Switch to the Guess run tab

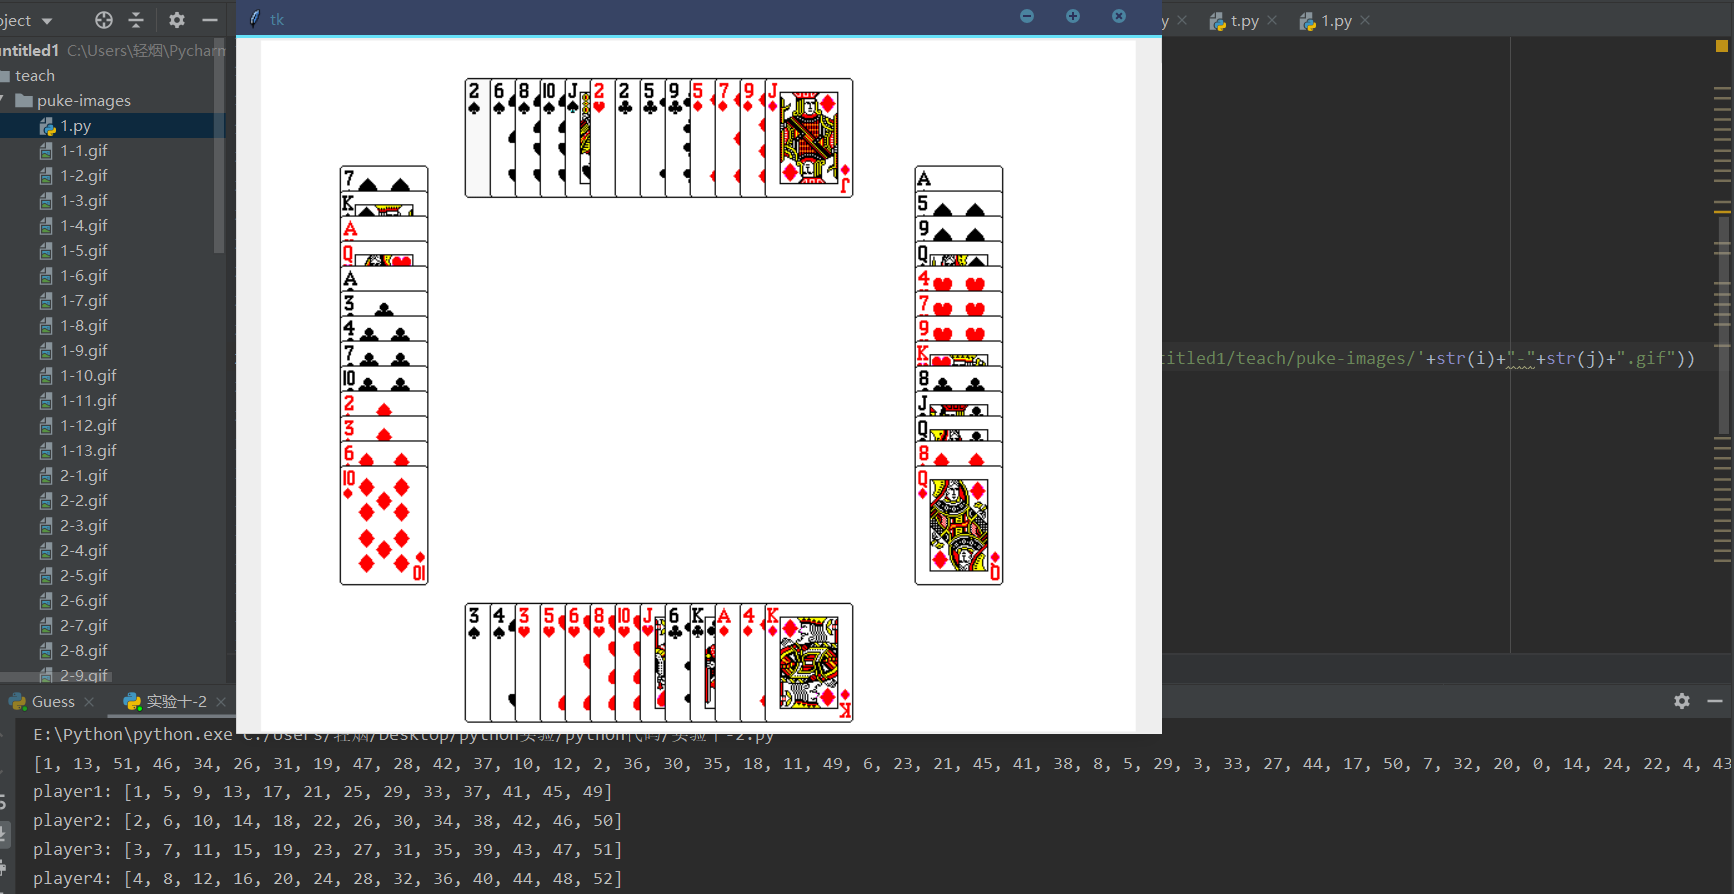coord(52,702)
